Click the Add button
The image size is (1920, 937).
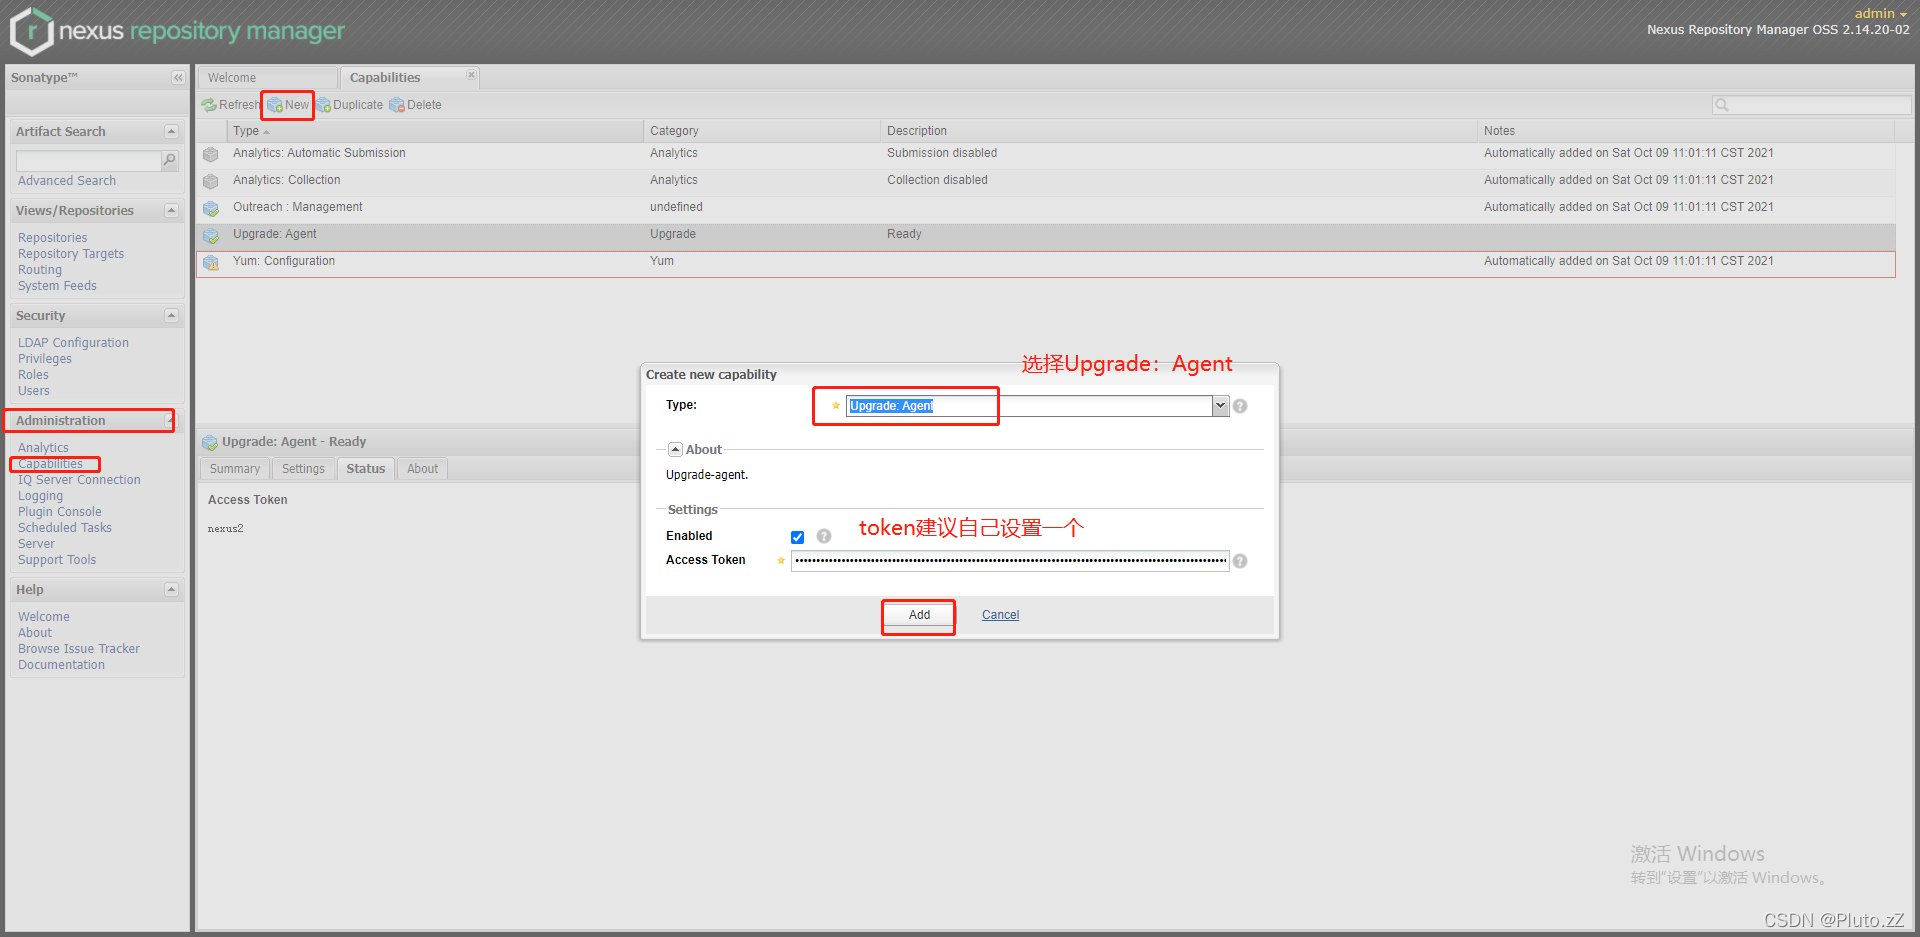coord(919,615)
